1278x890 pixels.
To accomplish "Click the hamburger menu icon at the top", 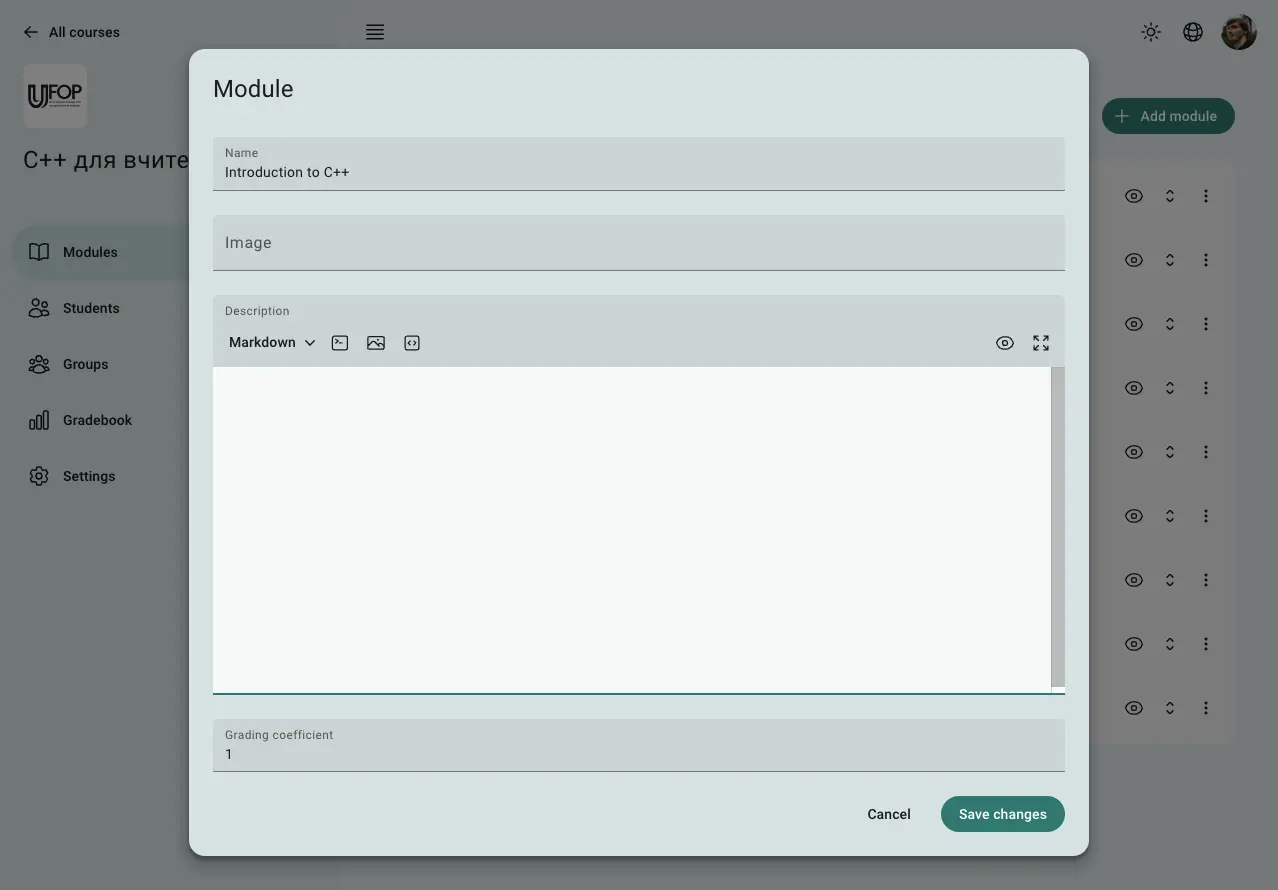I will (x=375, y=32).
